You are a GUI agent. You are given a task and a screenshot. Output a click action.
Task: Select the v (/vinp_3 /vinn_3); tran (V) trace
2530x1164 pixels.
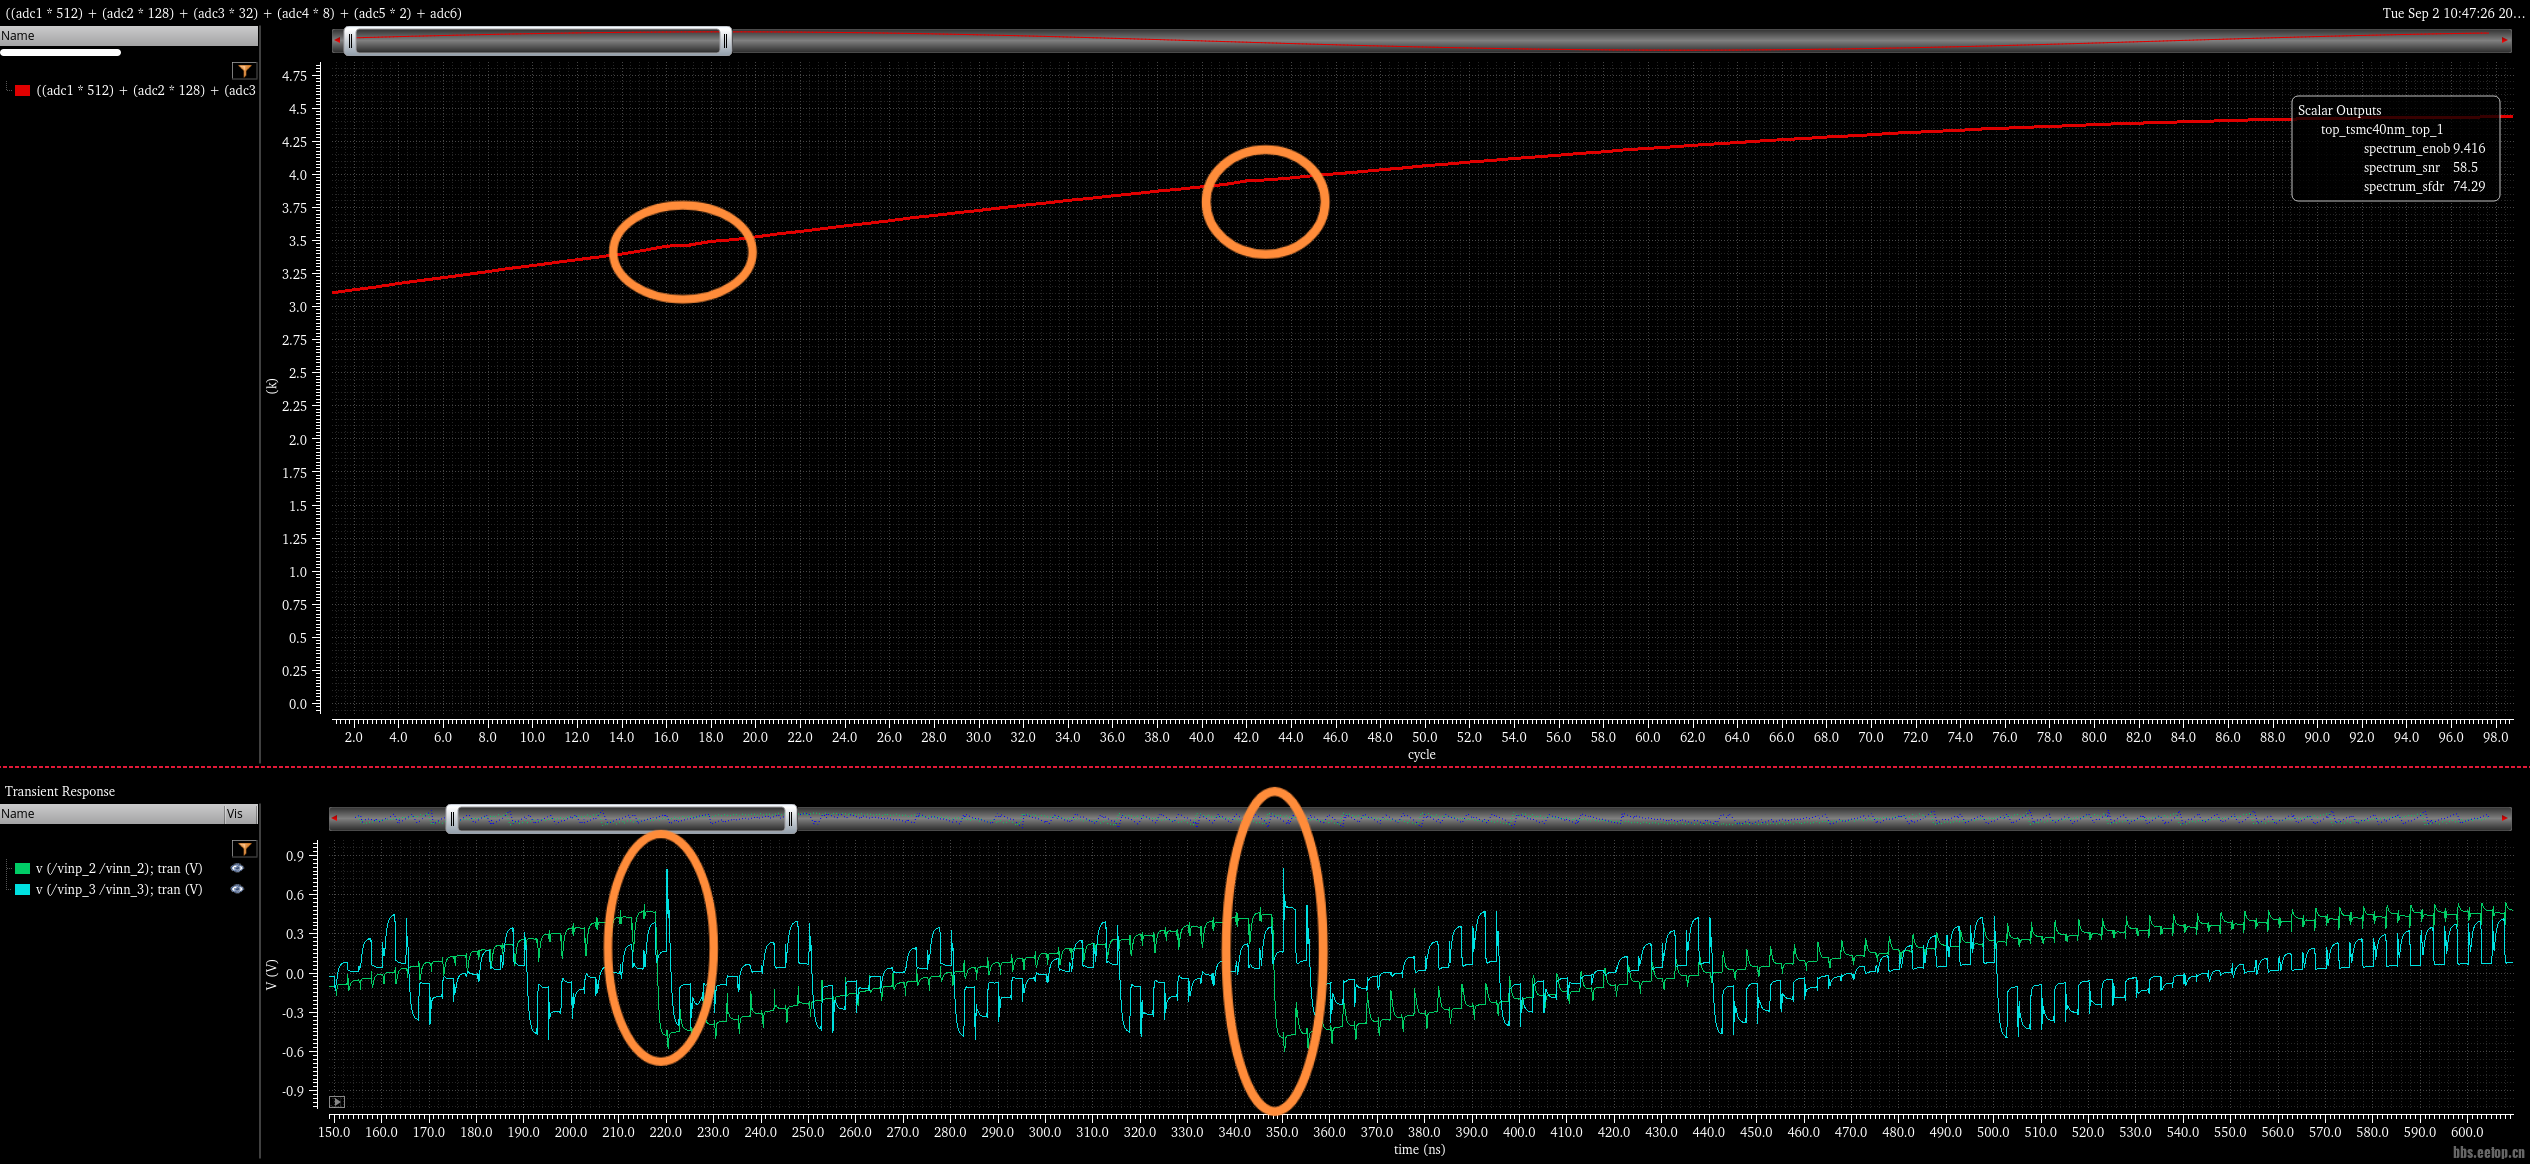click(119, 889)
